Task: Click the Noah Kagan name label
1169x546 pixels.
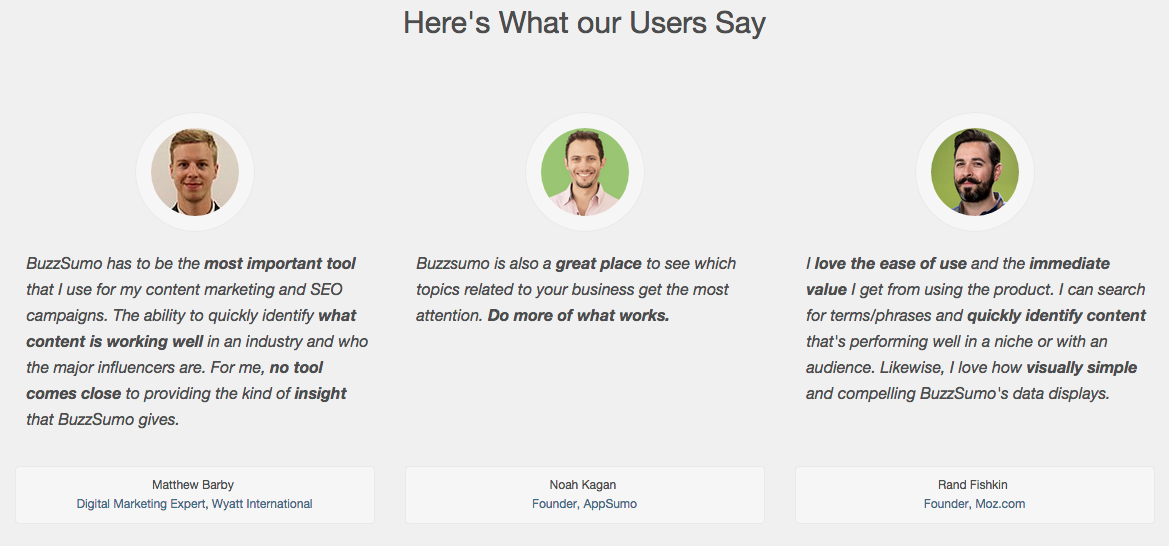Action: point(583,485)
